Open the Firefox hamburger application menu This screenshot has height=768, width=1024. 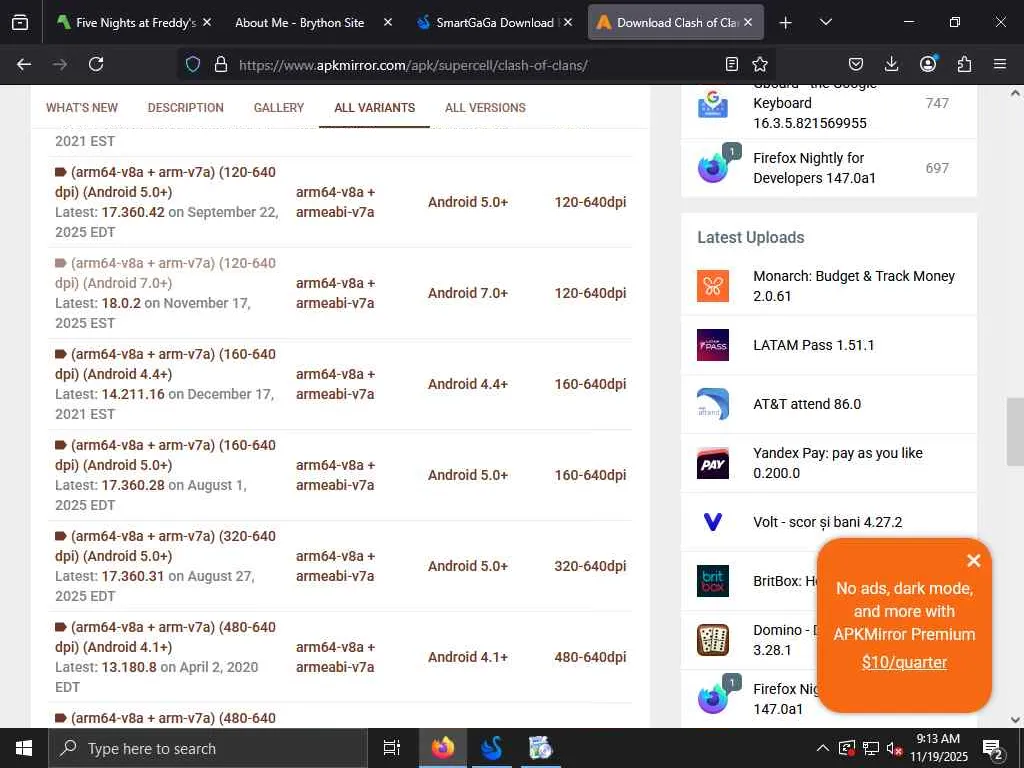pyautogui.click(x=999, y=64)
